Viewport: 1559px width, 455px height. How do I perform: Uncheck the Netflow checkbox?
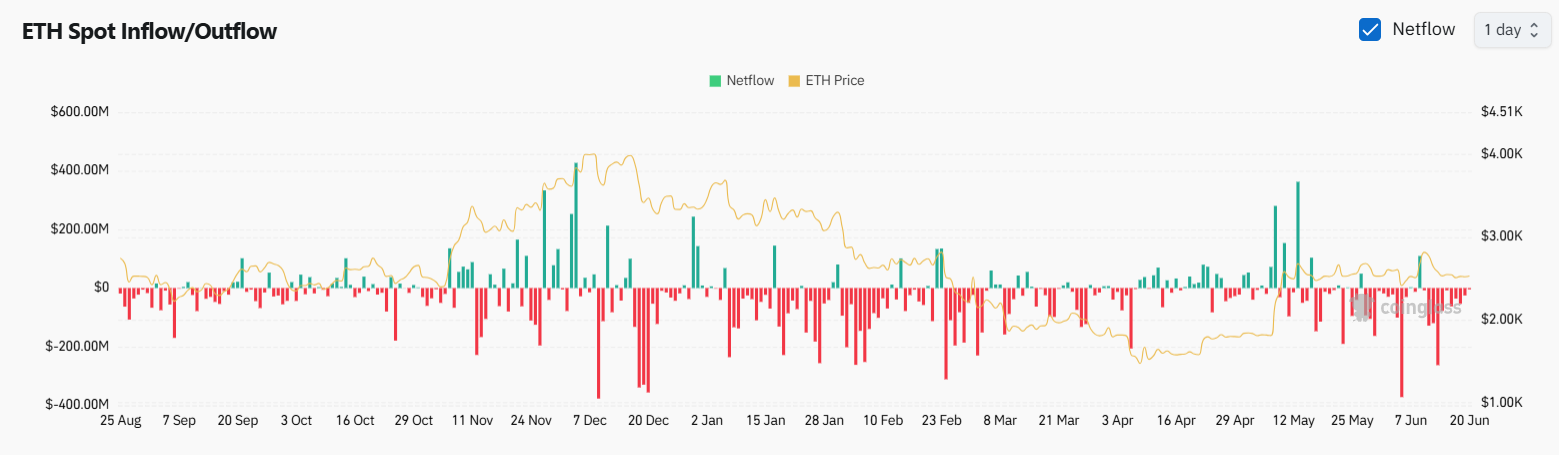coord(1370,30)
